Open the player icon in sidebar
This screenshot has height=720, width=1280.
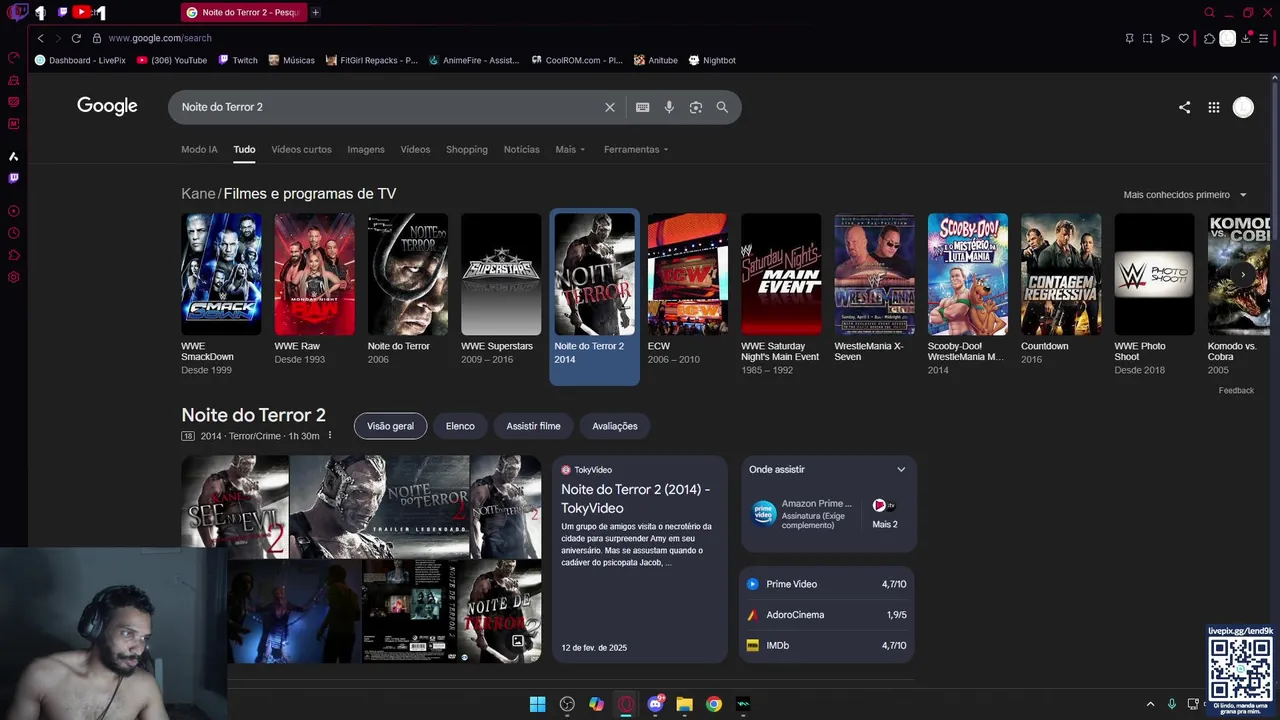pos(13,211)
